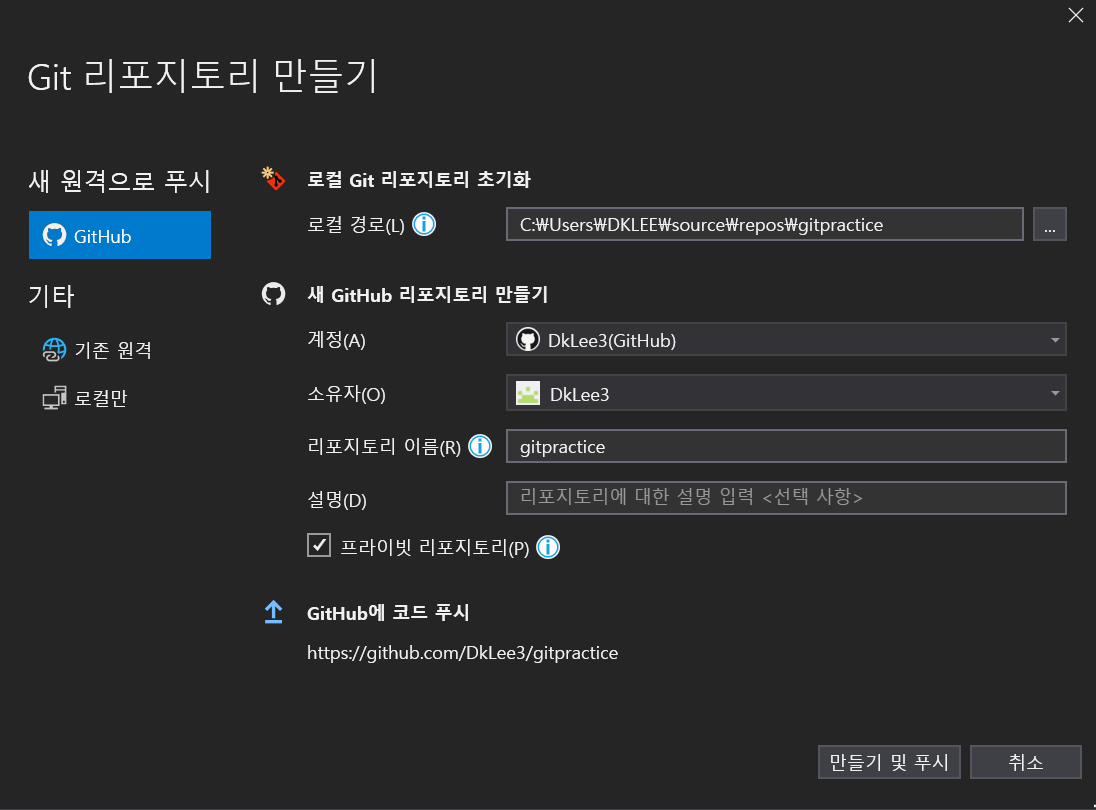The width and height of the screenshot is (1096, 810).
Task: Click the GitHub octocat logo in sidebar
Action: (55, 236)
